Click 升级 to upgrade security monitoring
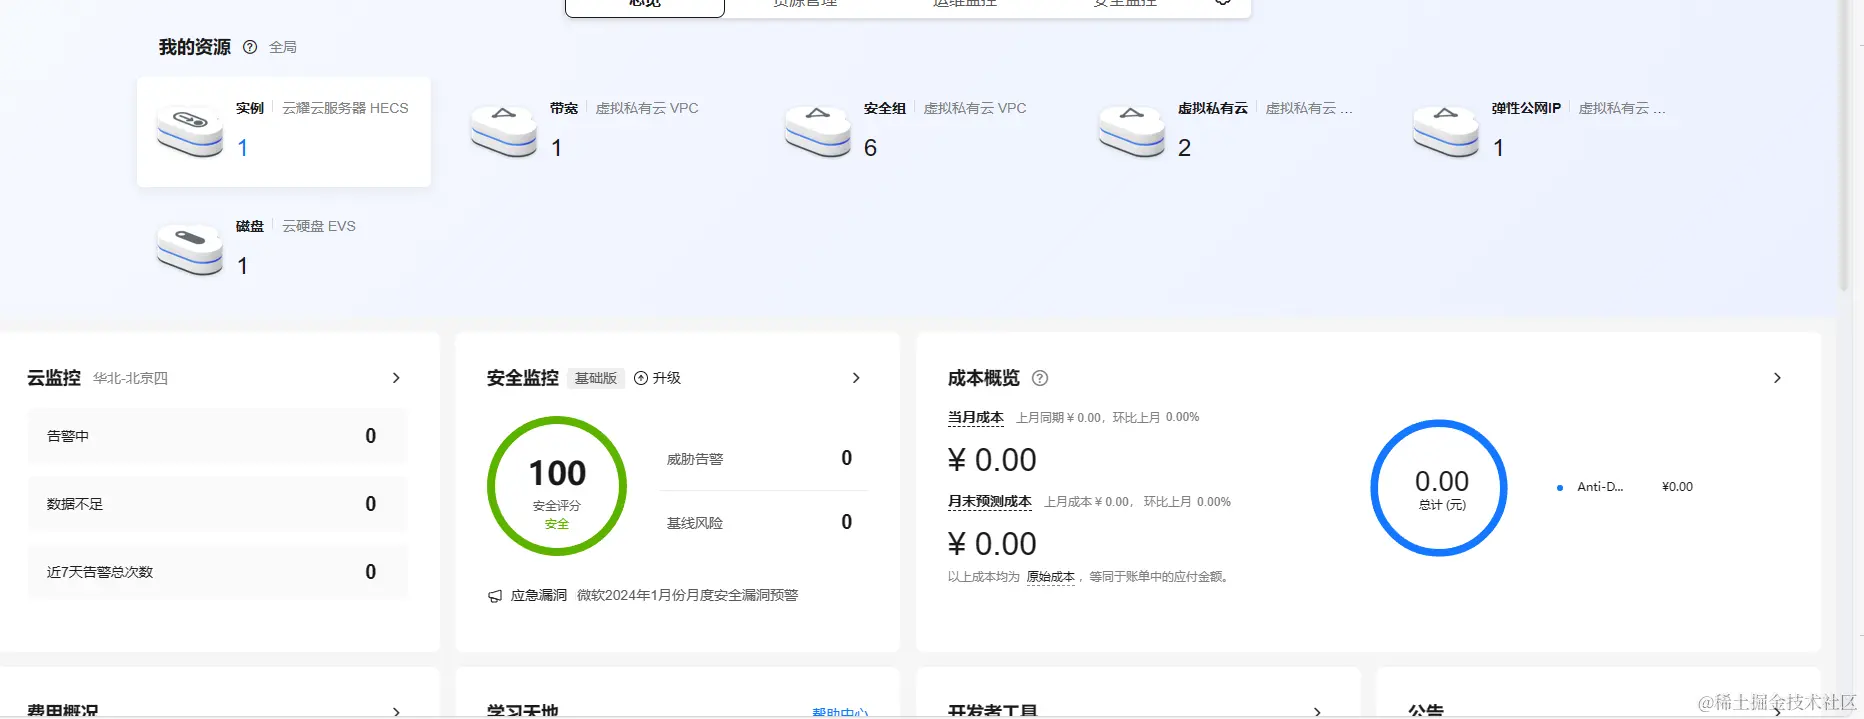This screenshot has width=1864, height=719. pyautogui.click(x=657, y=378)
